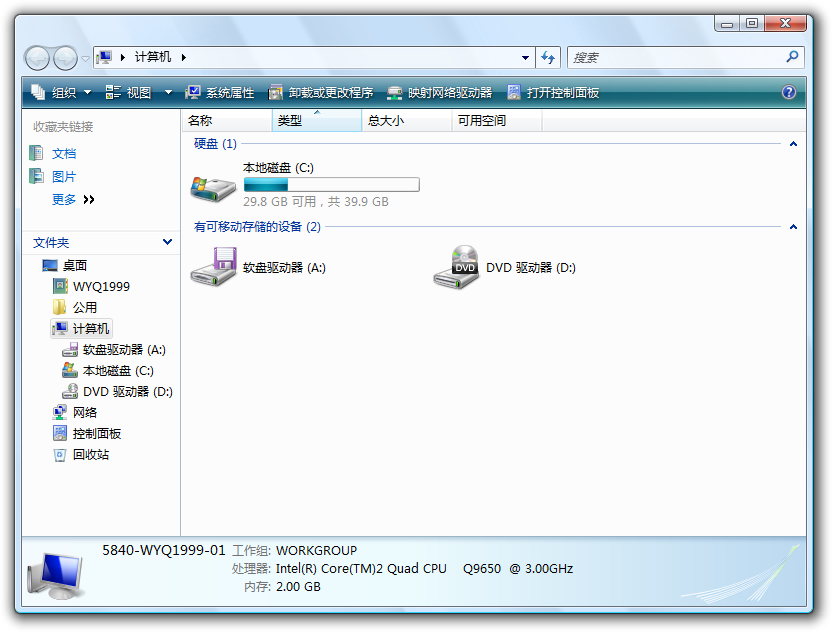
Task: Click the 视图 toolbar button
Action: [128, 93]
